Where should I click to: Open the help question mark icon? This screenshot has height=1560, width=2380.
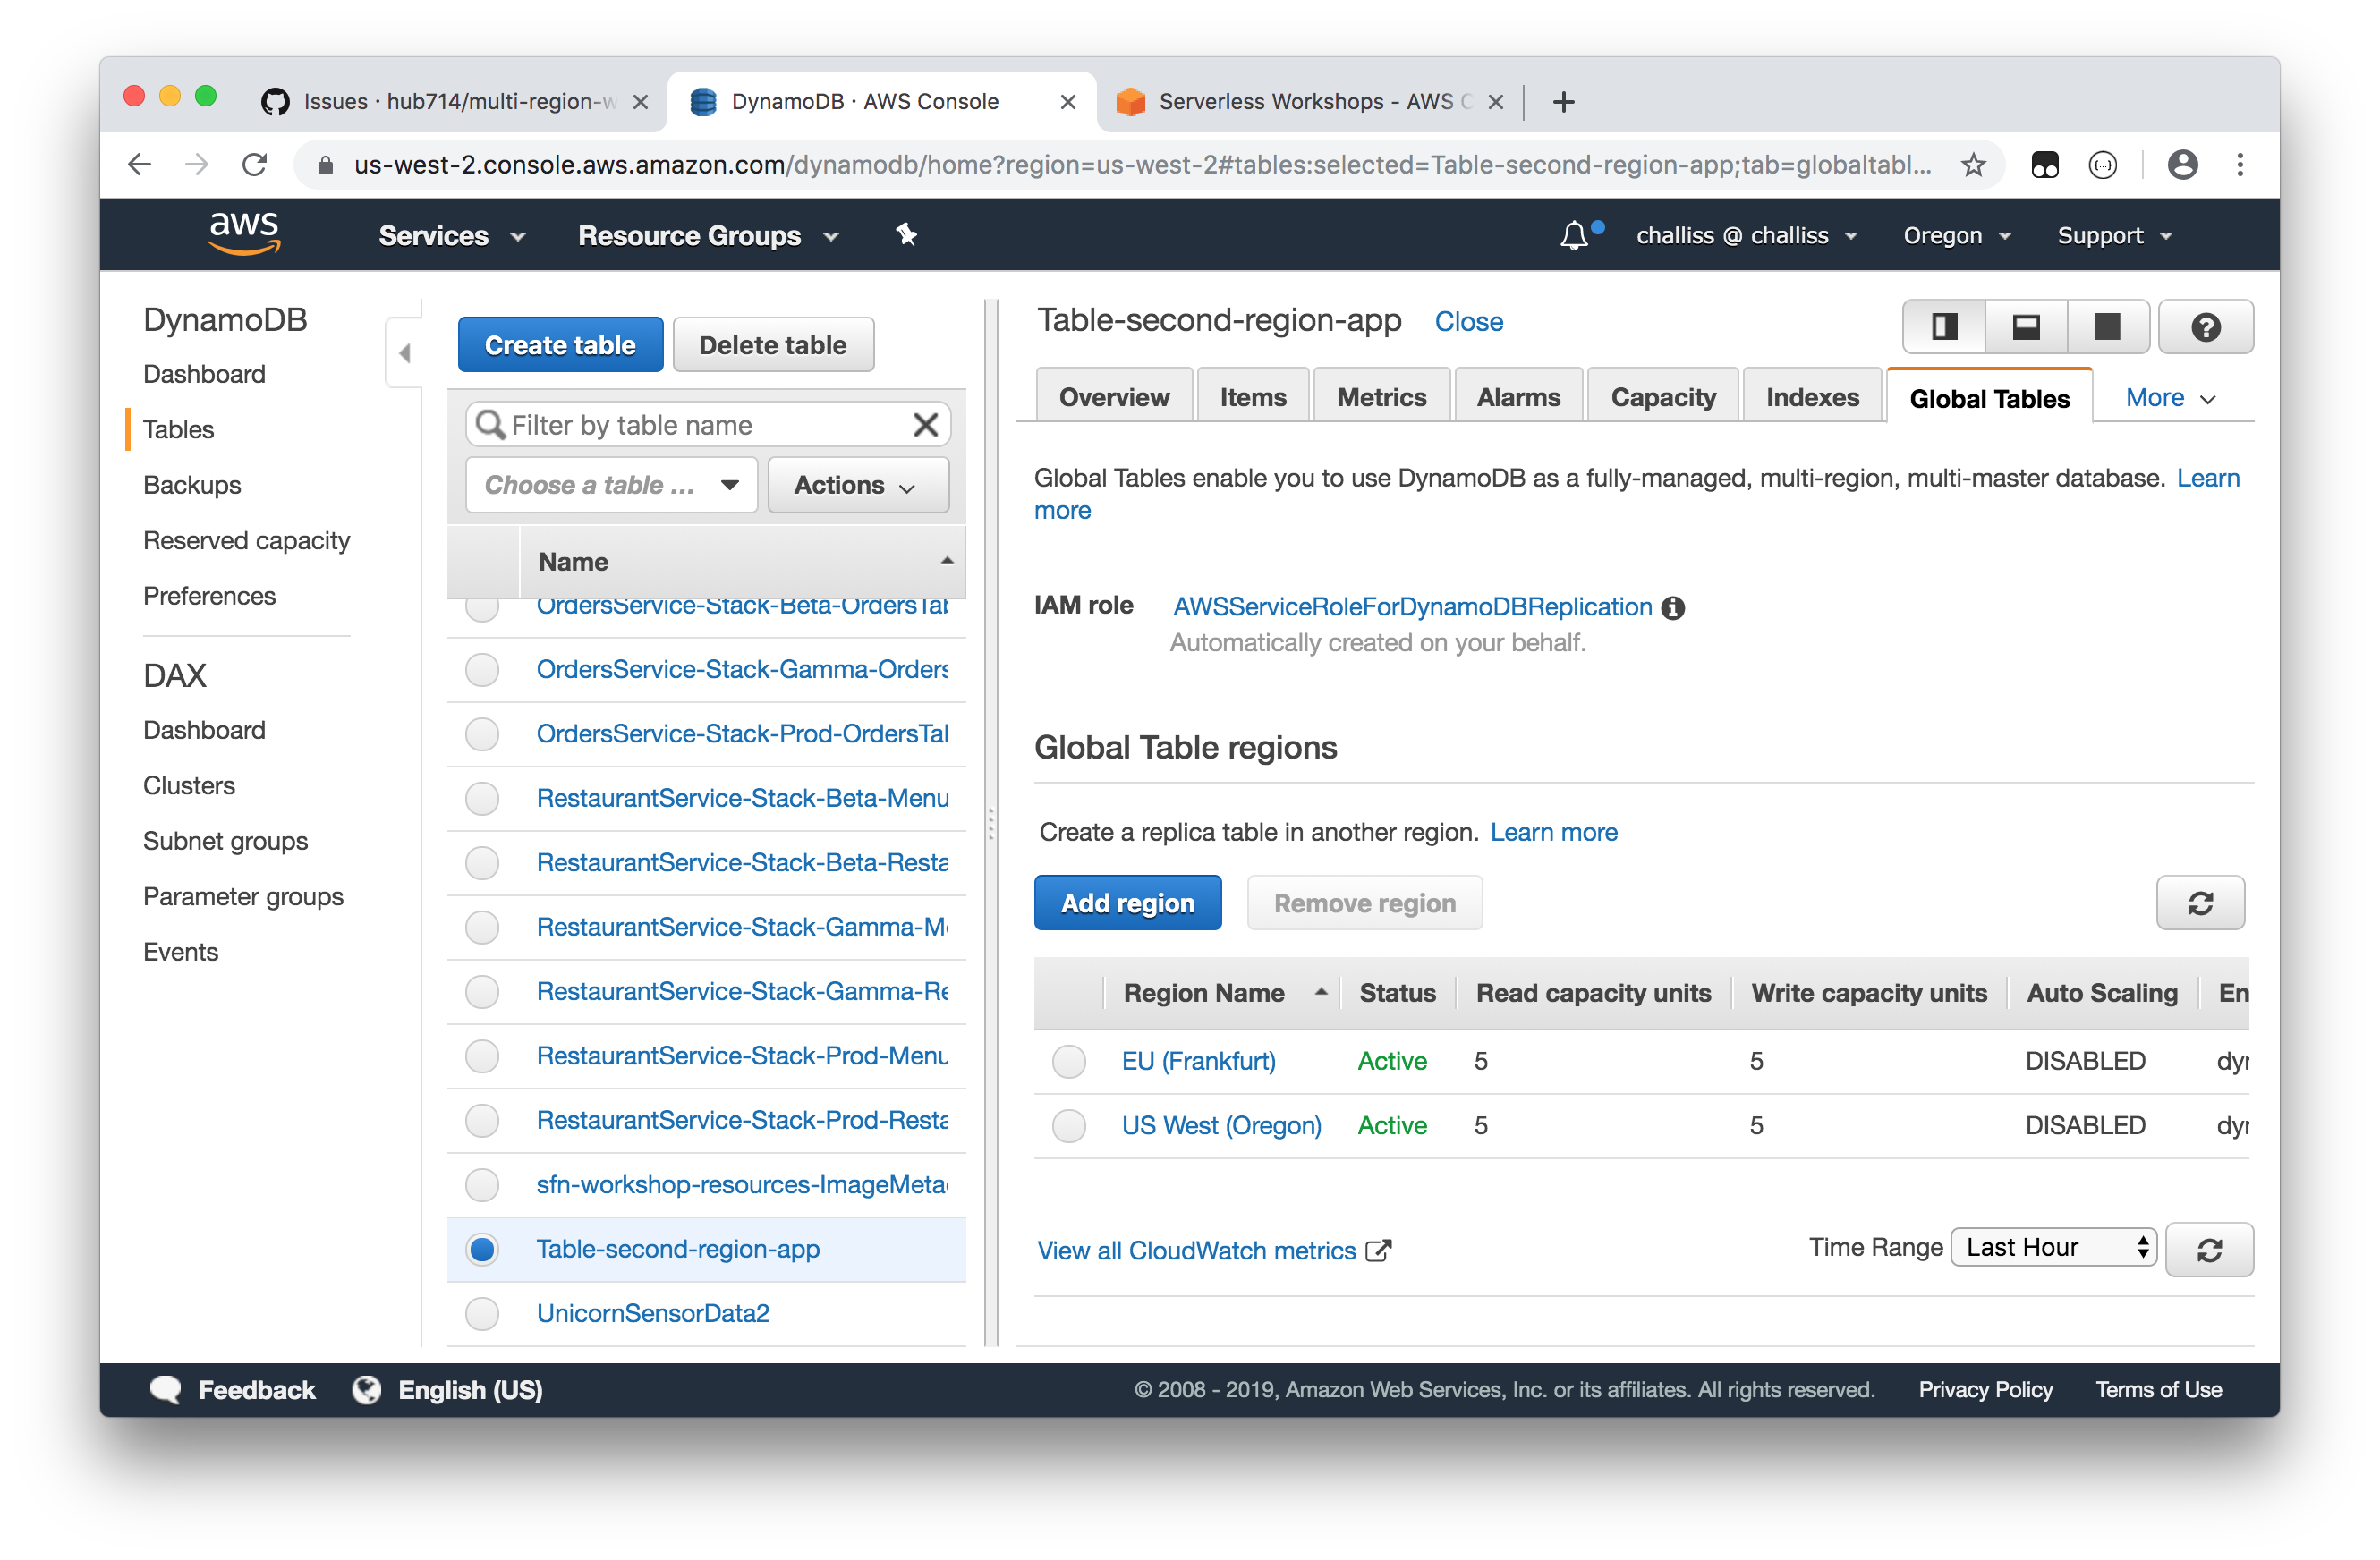tap(2205, 327)
